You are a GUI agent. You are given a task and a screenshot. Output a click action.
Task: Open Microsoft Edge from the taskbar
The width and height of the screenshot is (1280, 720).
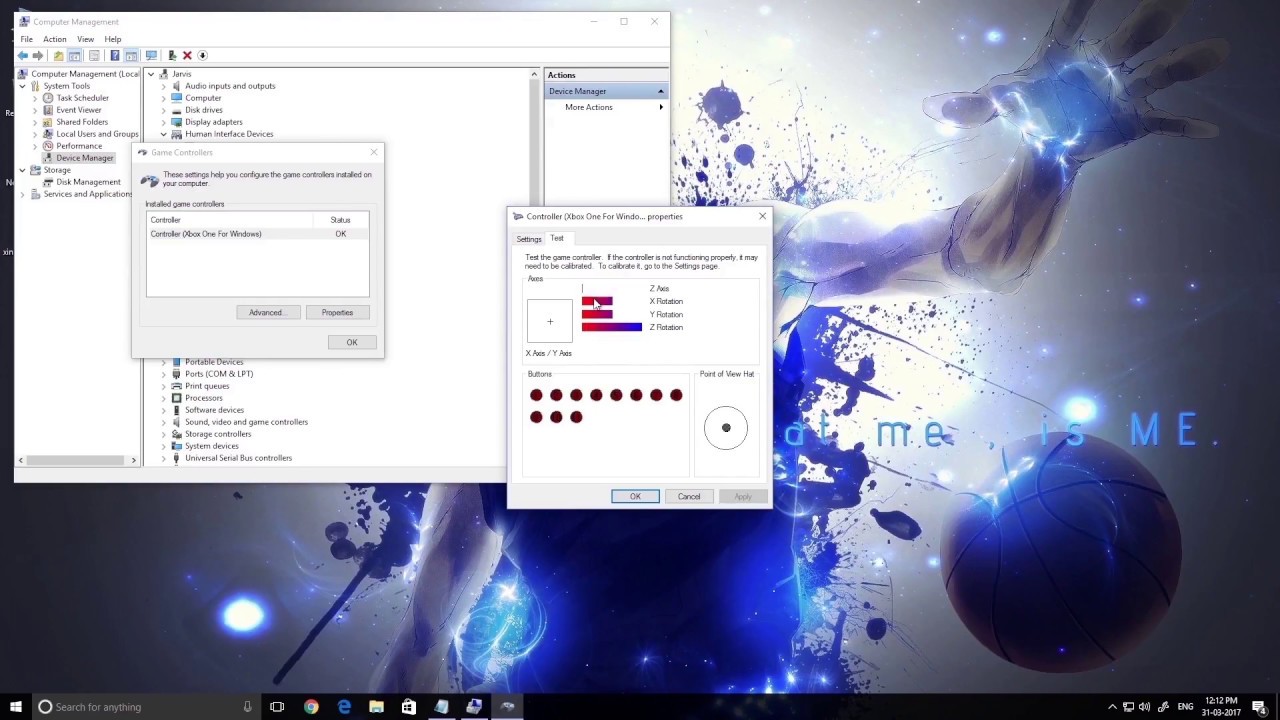click(x=344, y=707)
